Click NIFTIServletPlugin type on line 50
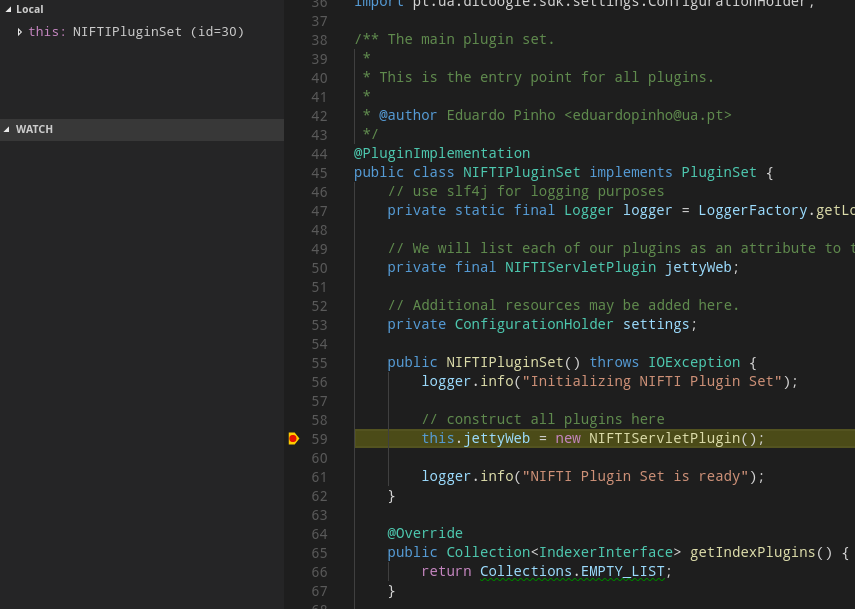Viewport: 855px width, 609px height. (580, 267)
